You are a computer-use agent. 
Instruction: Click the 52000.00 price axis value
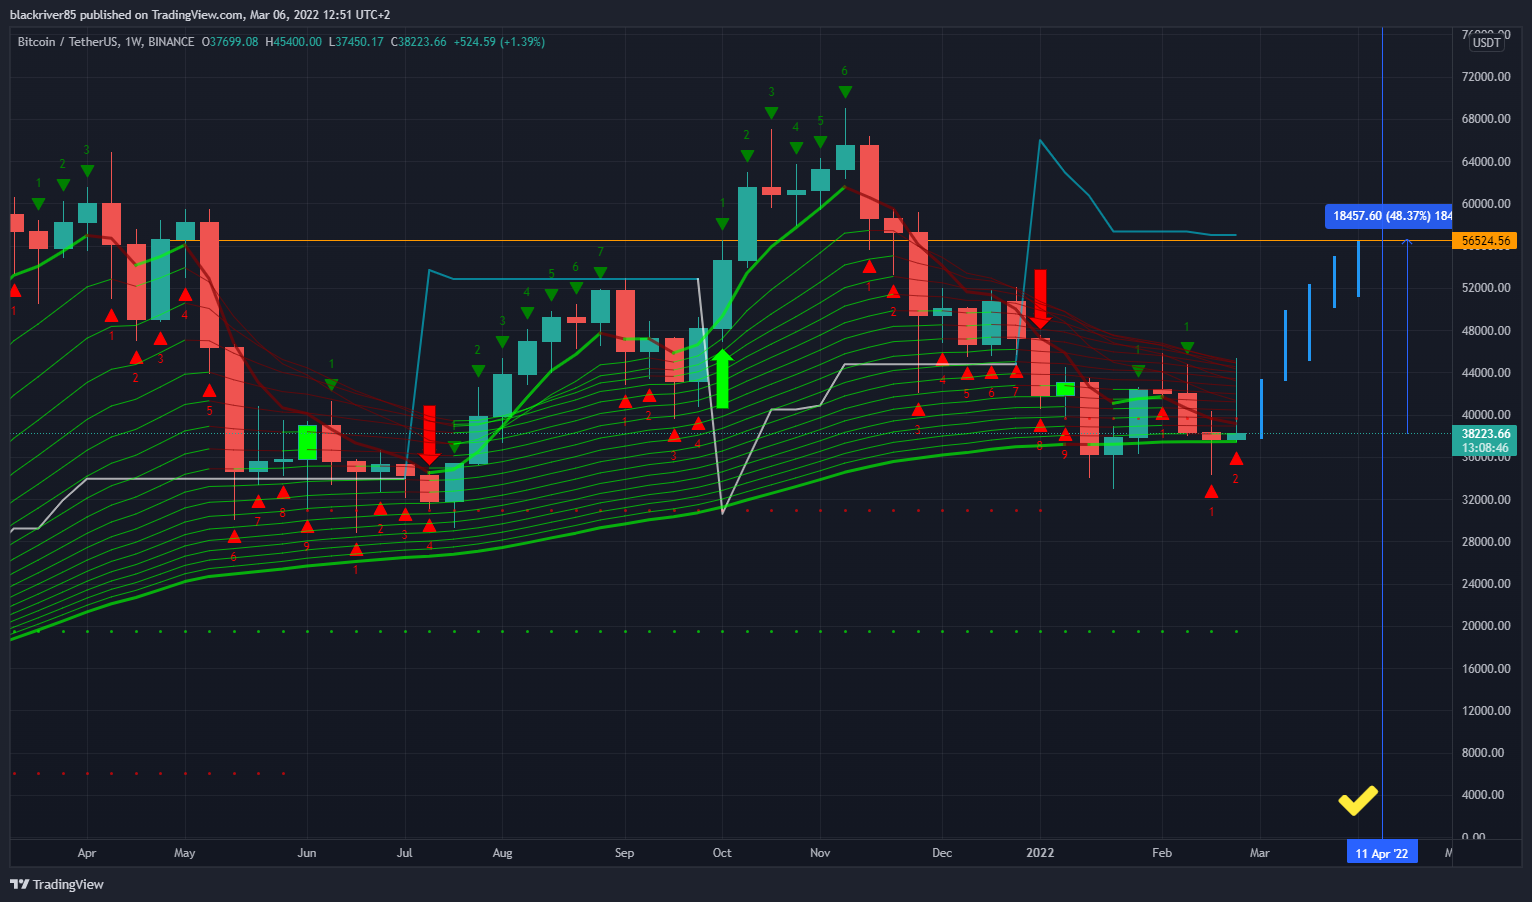[1486, 288]
